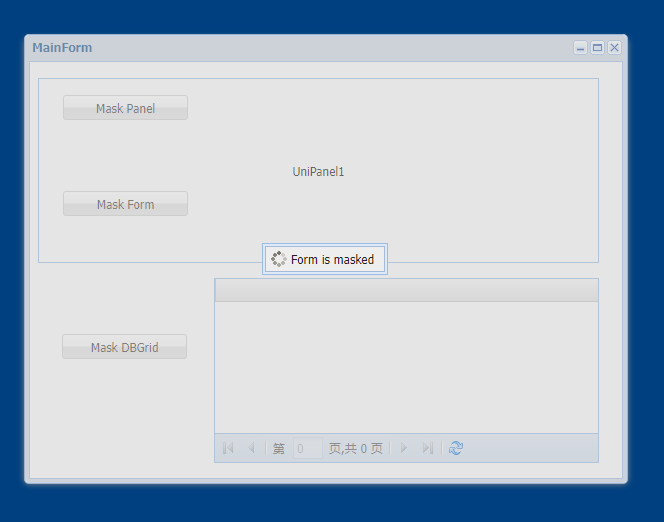Refresh the grid with the reload icon
This screenshot has width=664, height=522.
(x=456, y=448)
